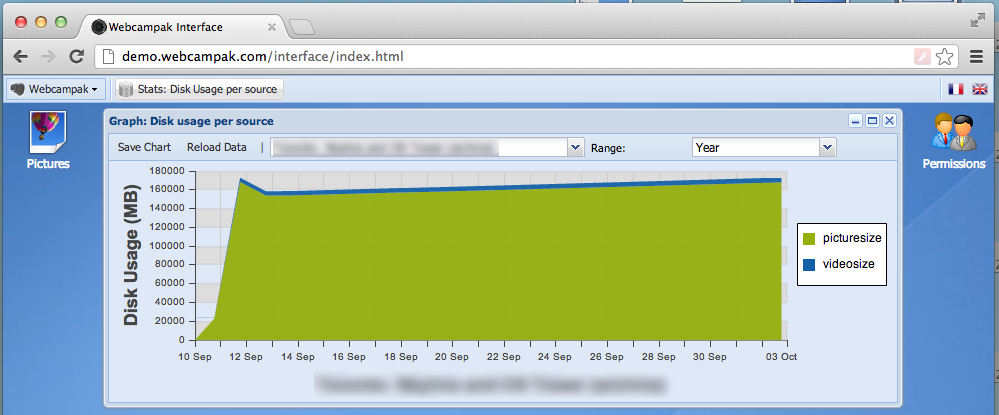Switch language to English flag
Viewport: 999px width, 415px height.
click(980, 89)
